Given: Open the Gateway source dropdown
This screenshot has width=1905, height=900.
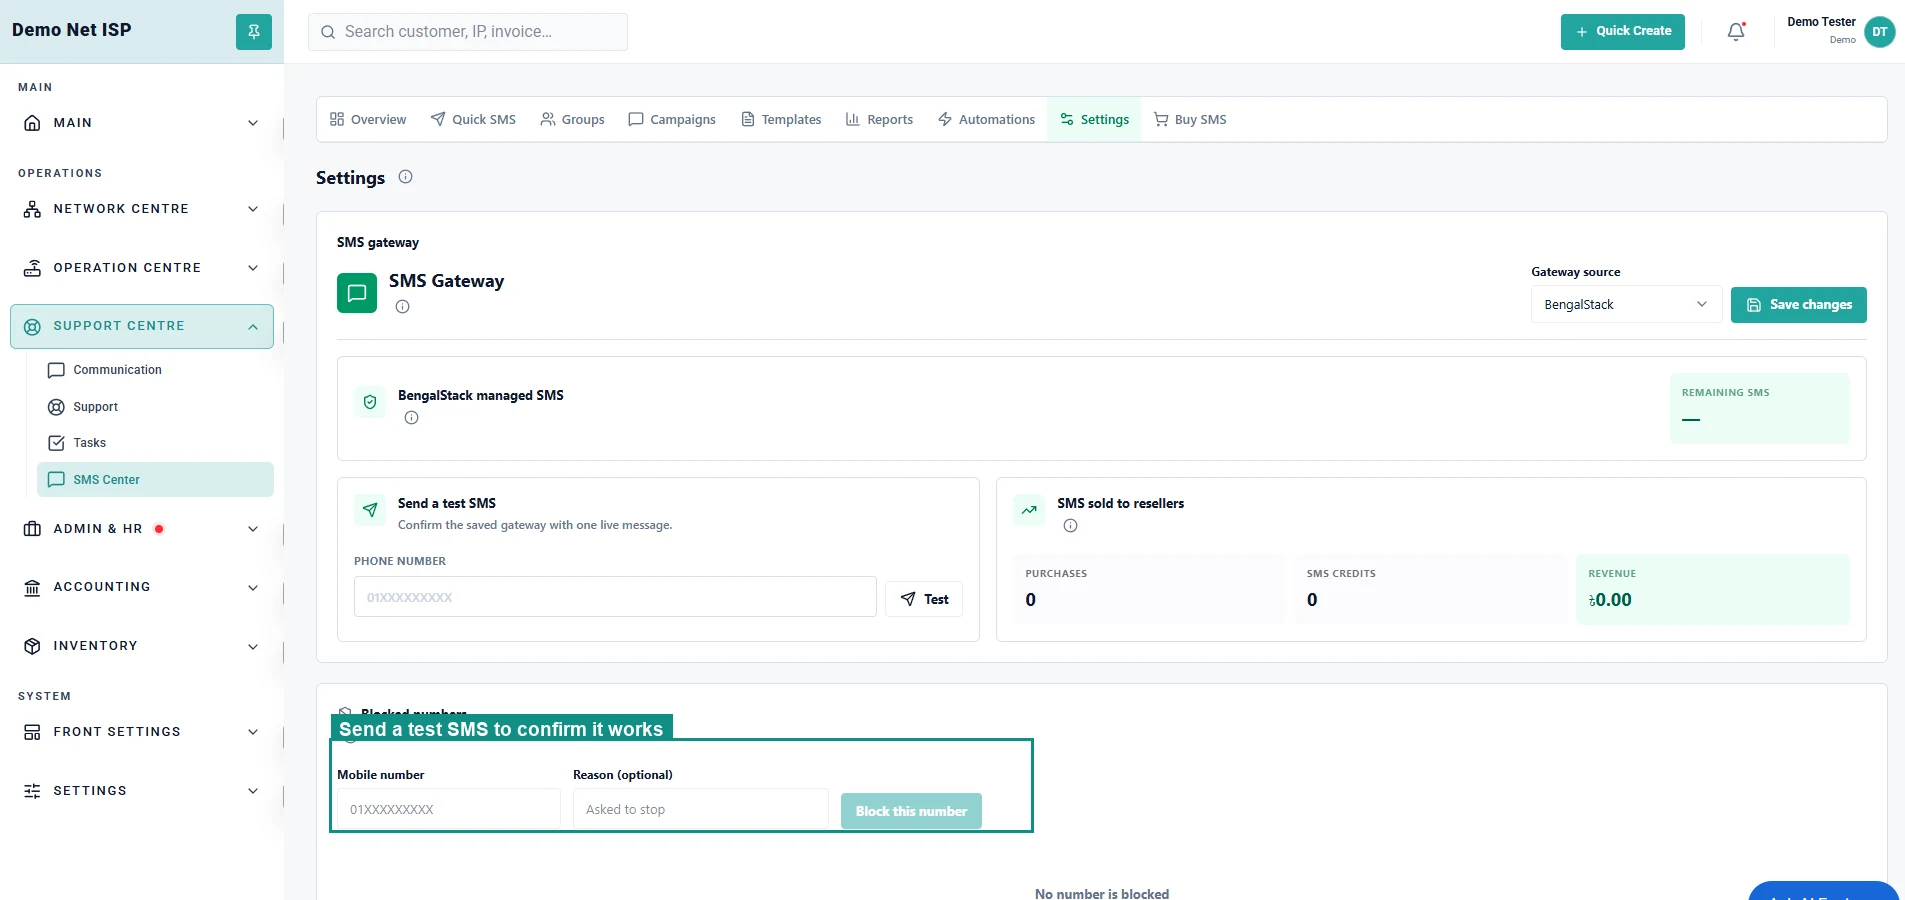Looking at the screenshot, I should (1626, 305).
